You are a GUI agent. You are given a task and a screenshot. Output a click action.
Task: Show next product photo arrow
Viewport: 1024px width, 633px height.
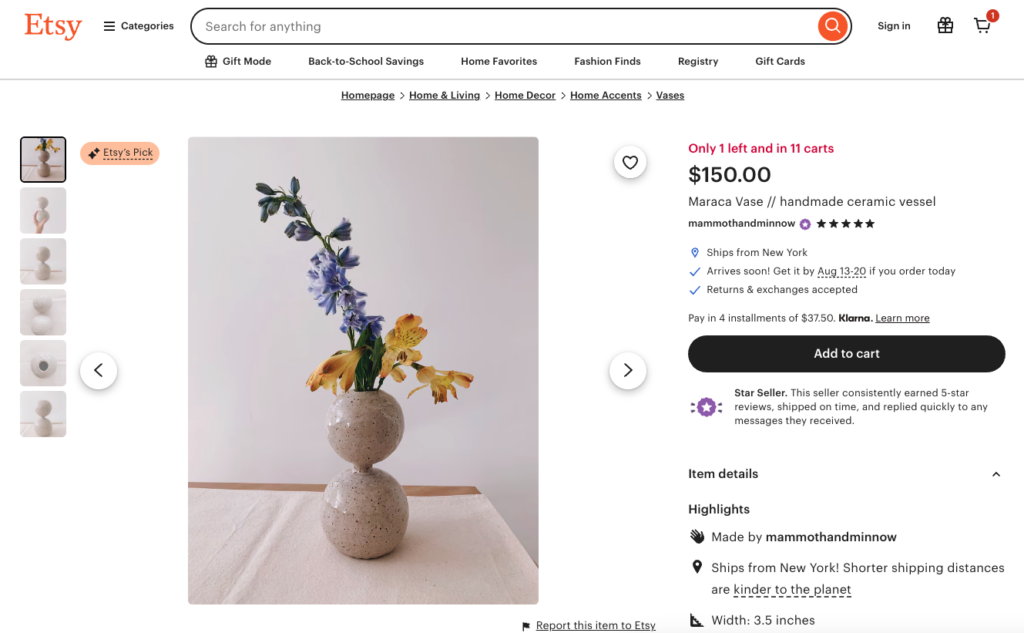click(x=628, y=371)
